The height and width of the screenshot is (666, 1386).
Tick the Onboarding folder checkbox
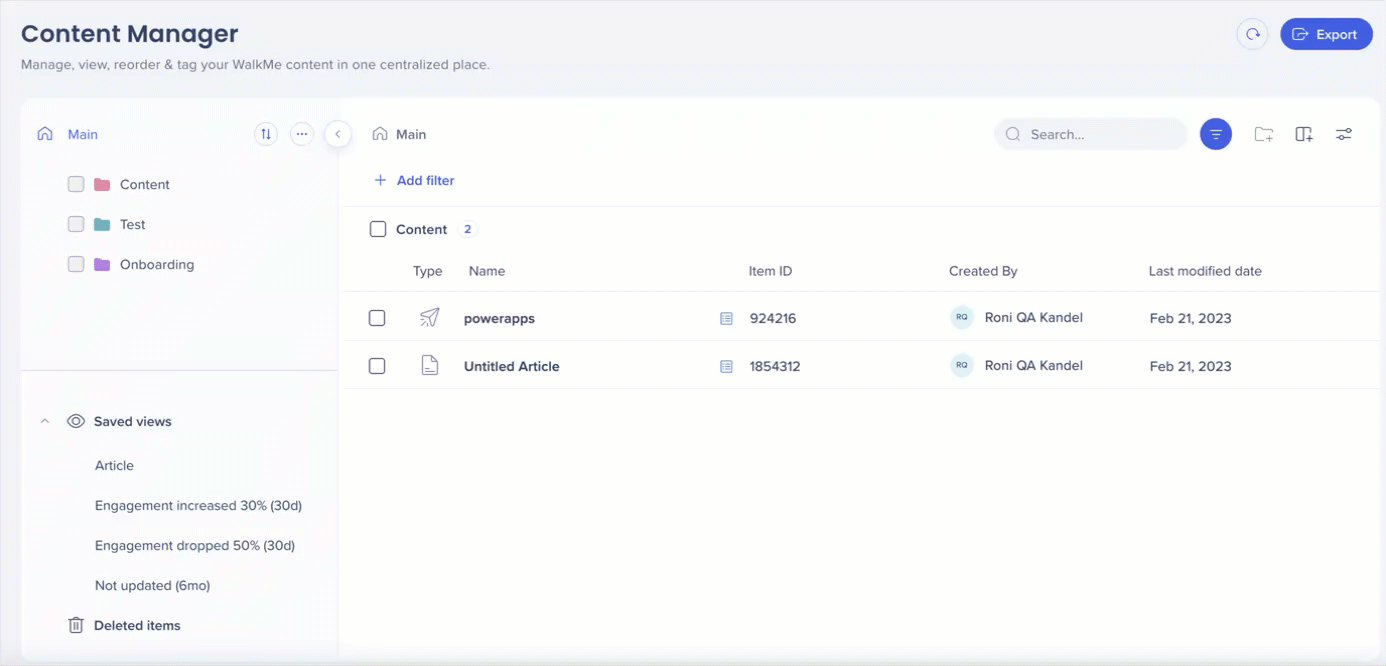(x=76, y=264)
